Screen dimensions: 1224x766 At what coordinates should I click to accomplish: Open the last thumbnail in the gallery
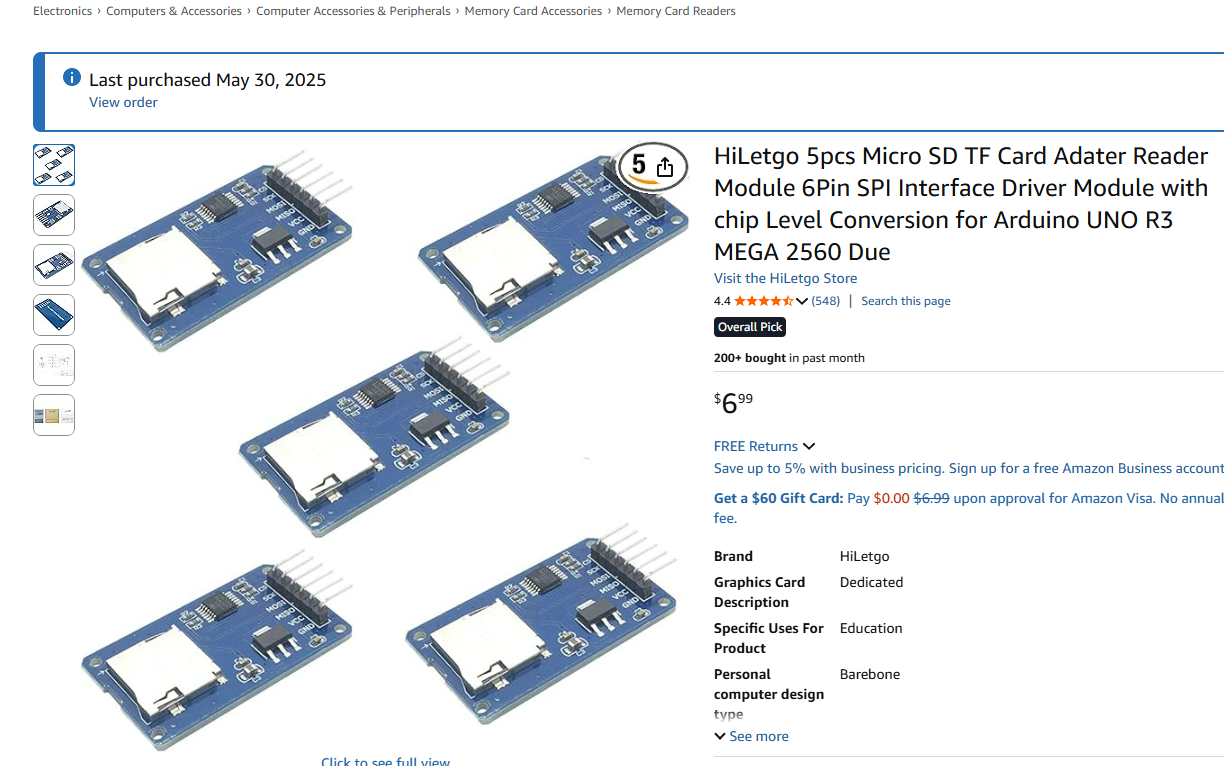pyautogui.click(x=54, y=415)
